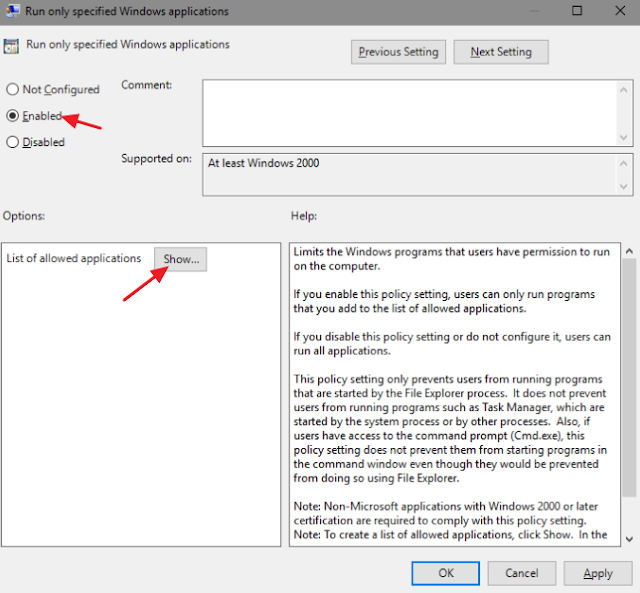Click the Supported on scroll up arrow
This screenshot has width=640, height=593.
(x=623, y=164)
